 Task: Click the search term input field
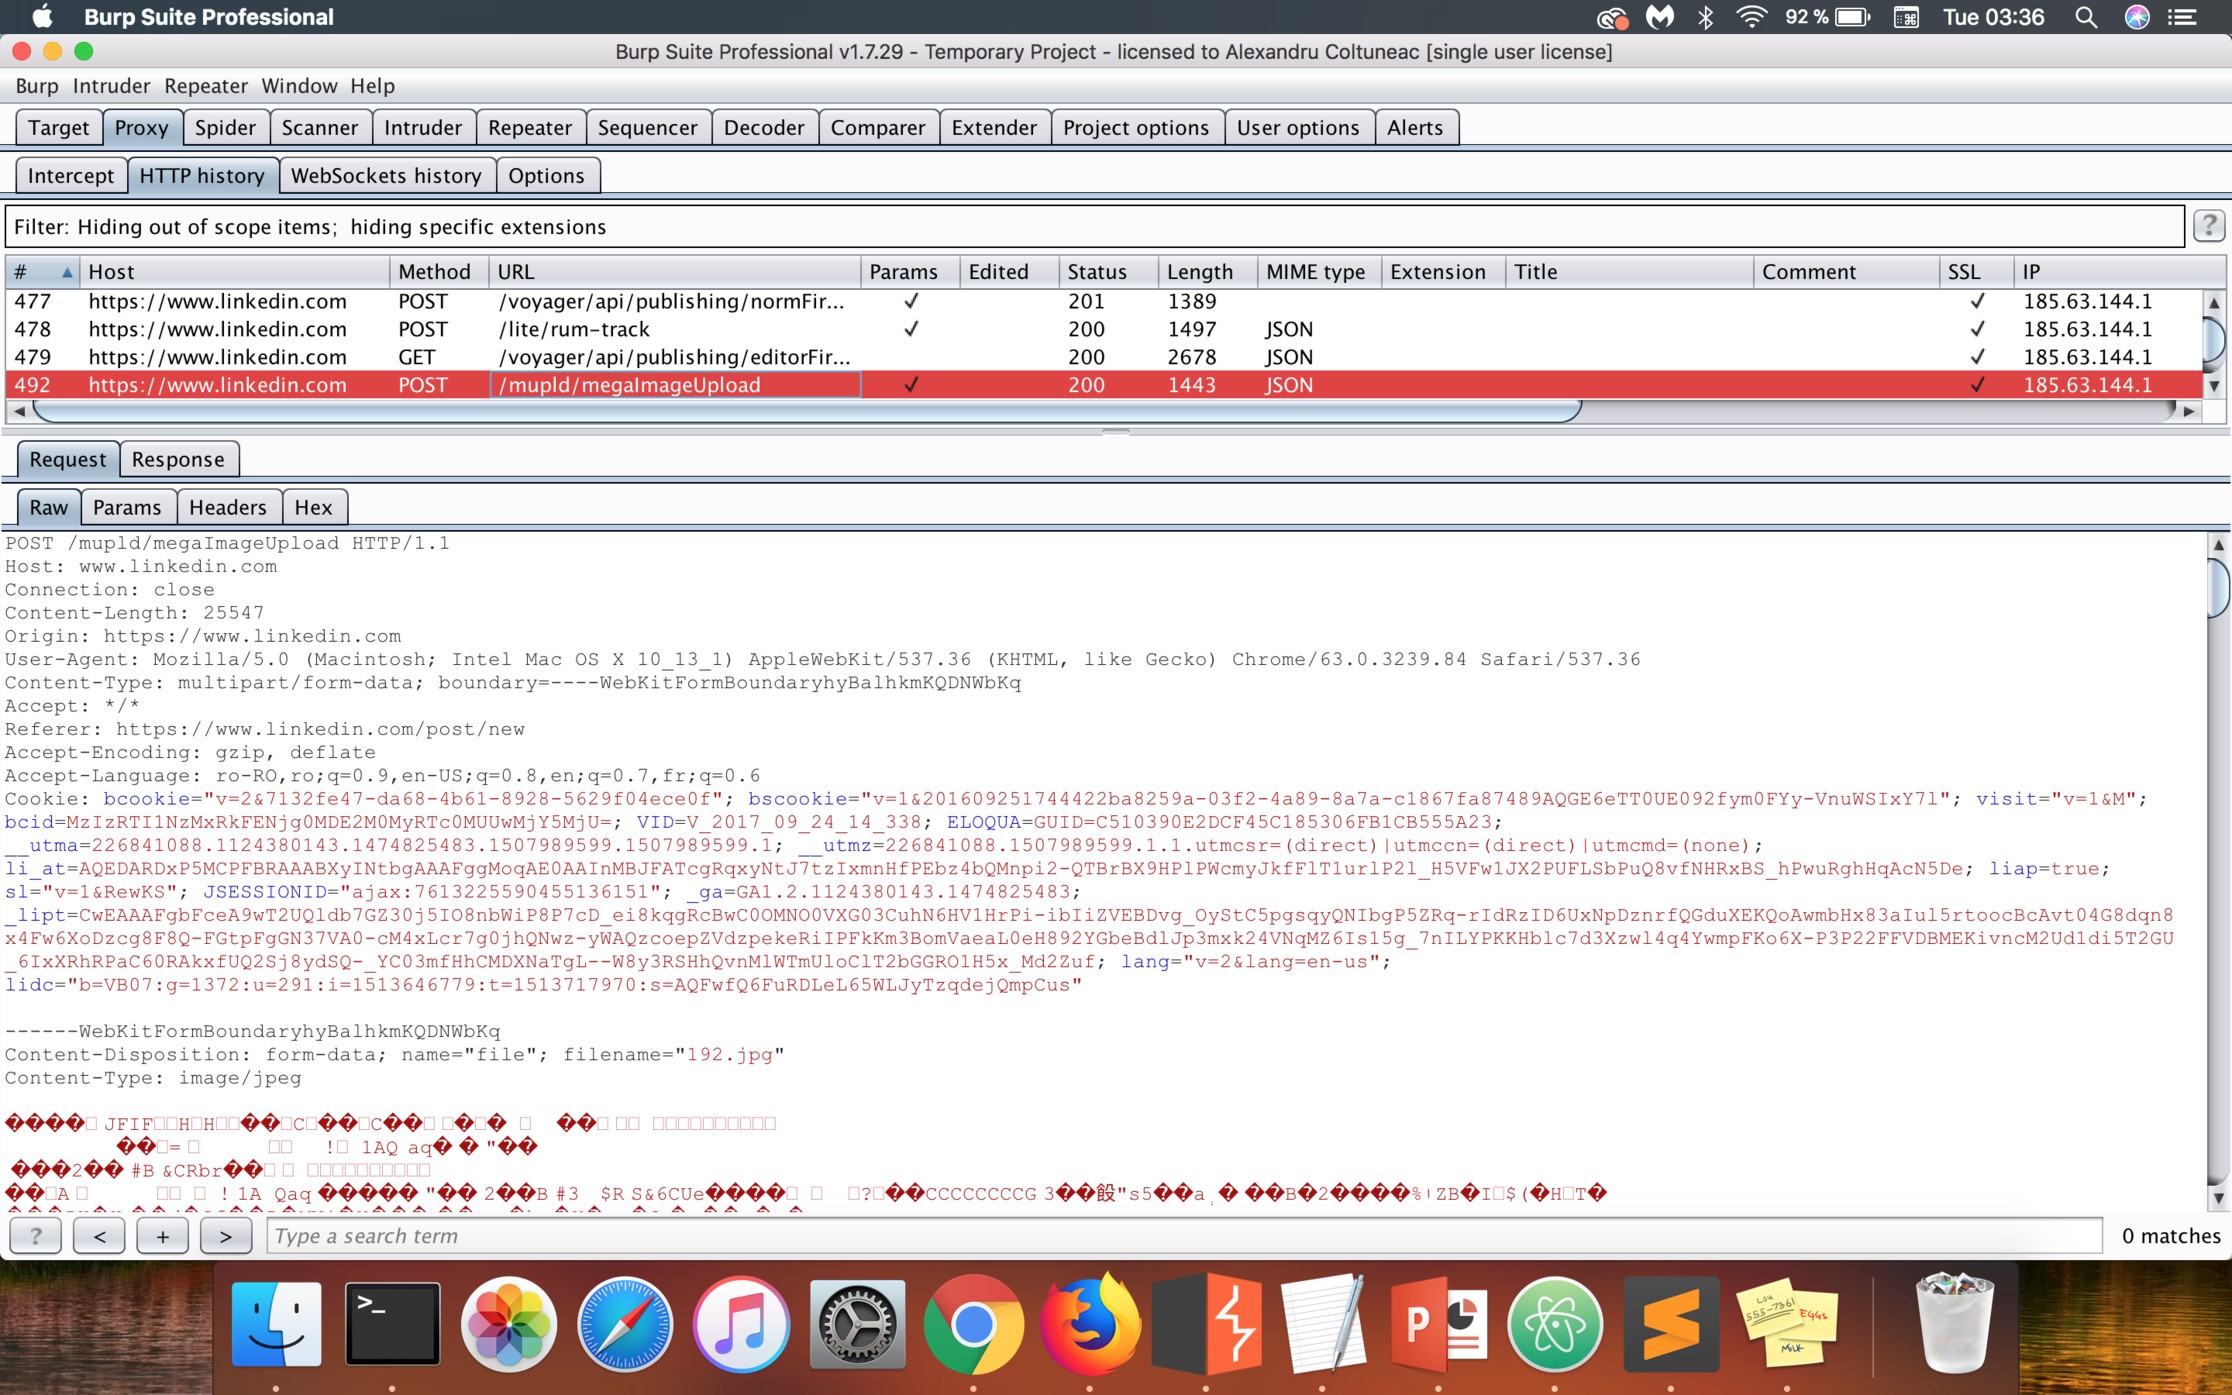1184,1236
